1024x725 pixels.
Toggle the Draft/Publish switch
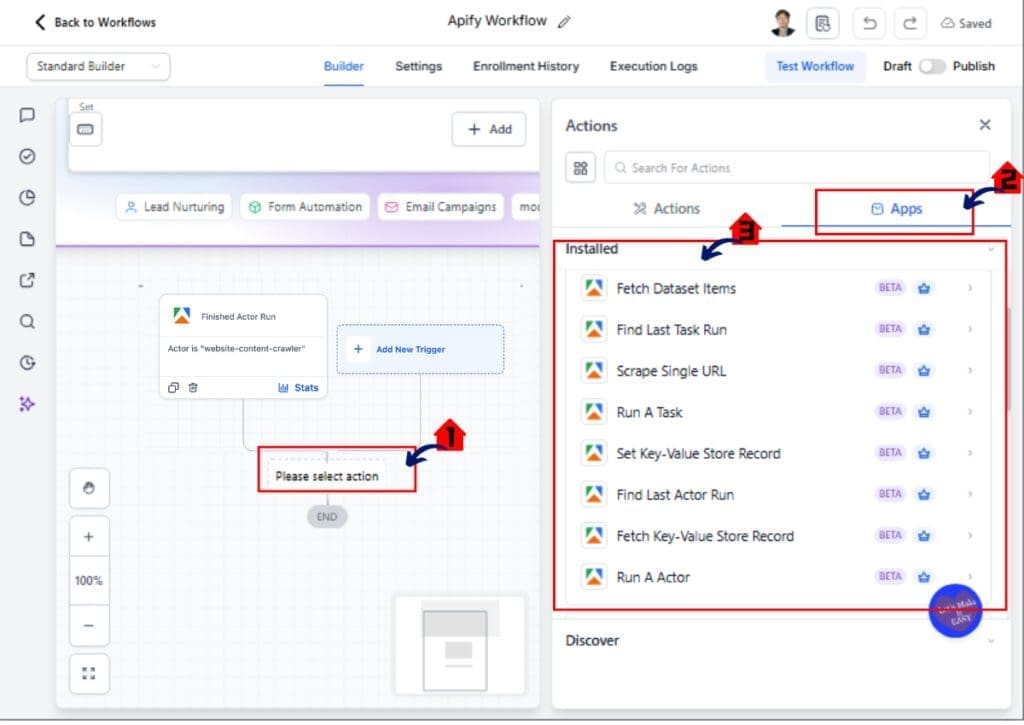[932, 67]
